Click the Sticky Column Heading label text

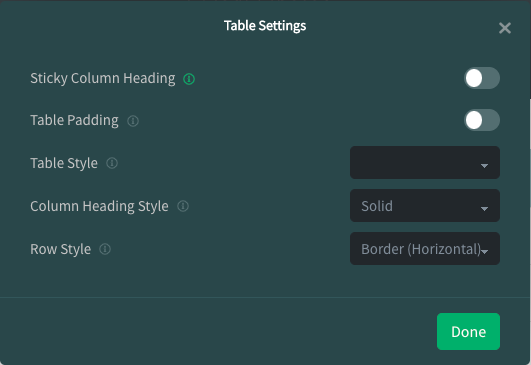(103, 78)
